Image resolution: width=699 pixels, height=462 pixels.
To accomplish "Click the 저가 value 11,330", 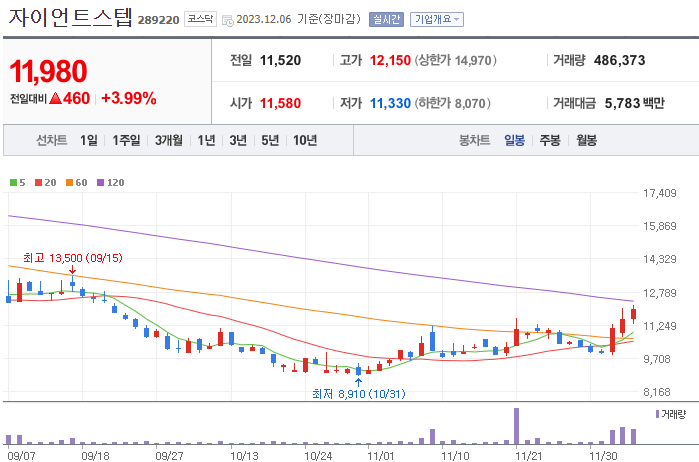I will [390, 103].
